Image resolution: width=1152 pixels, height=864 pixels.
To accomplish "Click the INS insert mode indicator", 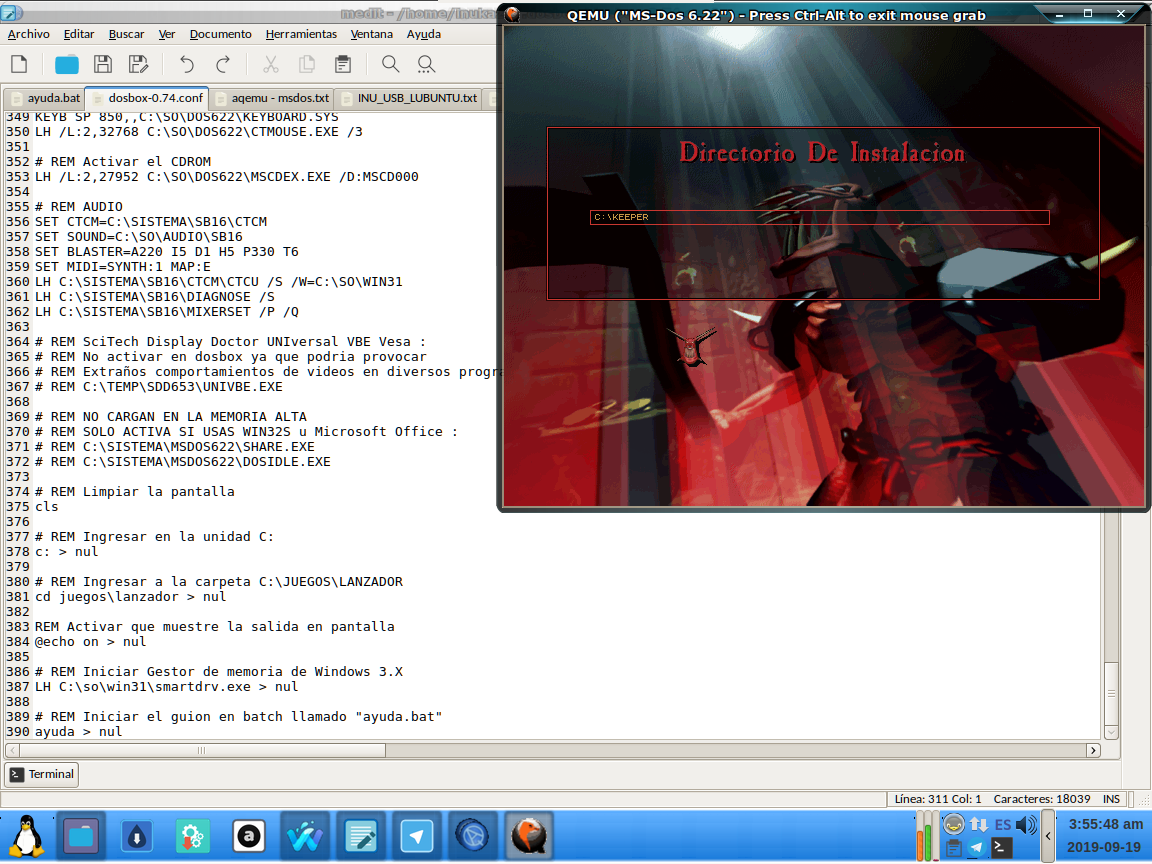I will (x=1111, y=799).
